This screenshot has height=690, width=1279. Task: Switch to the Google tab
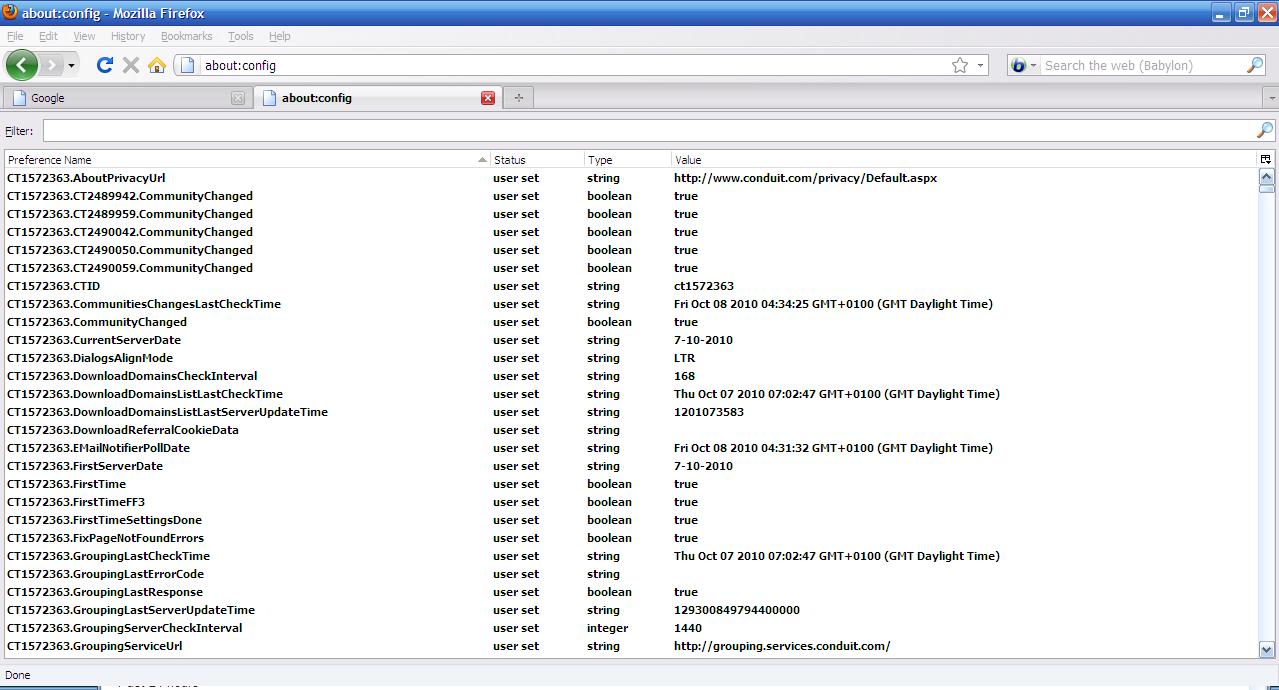tap(120, 98)
